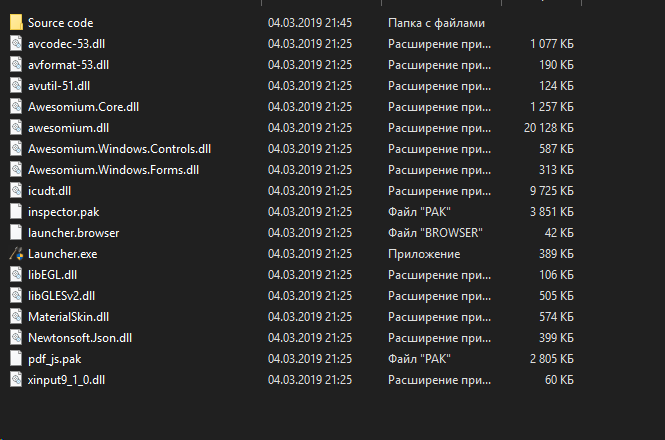This screenshot has height=440, width=665.
Task: Select the Newtonsoft.Json.dll file name
Action: [x=80, y=338]
